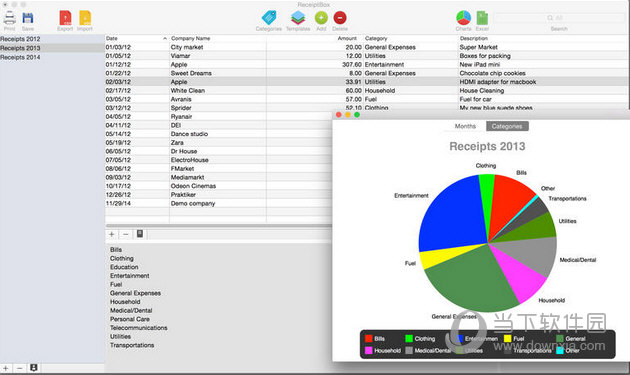Sort by Description column header

coord(544,38)
